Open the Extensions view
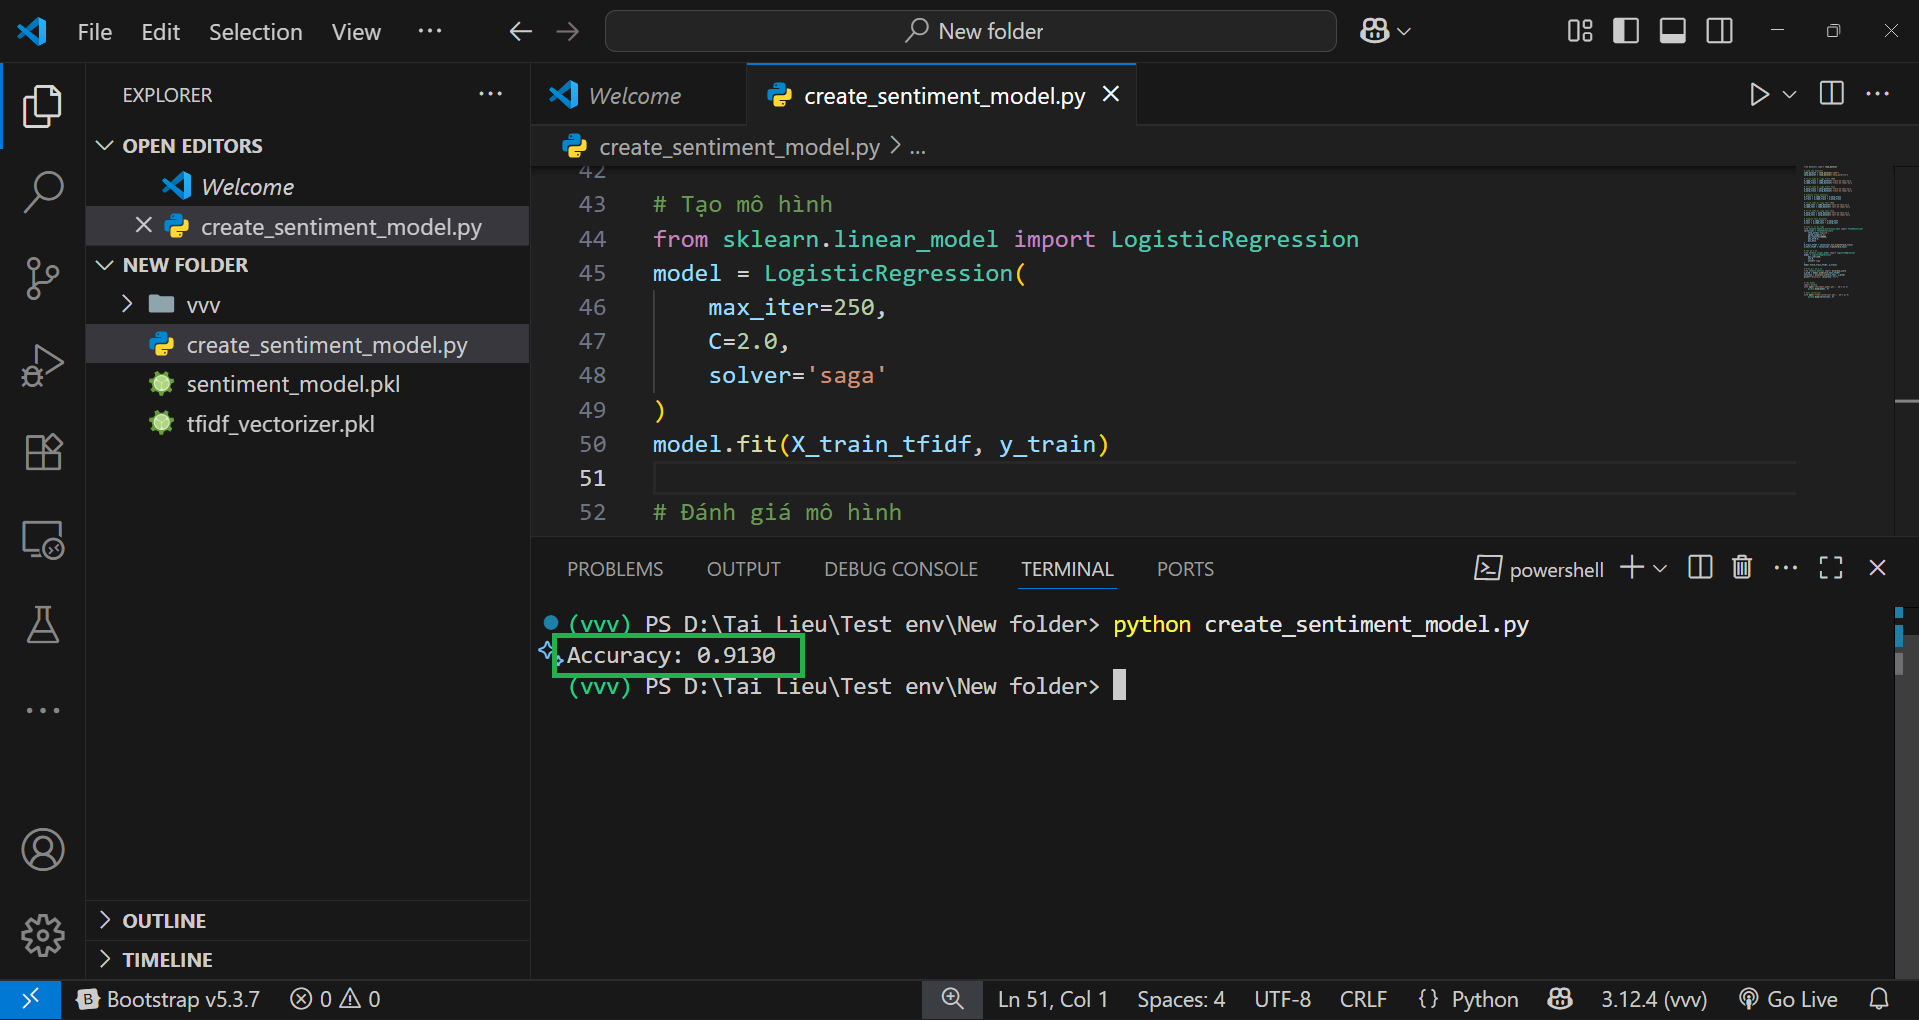The height and width of the screenshot is (1020, 1919). click(x=43, y=452)
